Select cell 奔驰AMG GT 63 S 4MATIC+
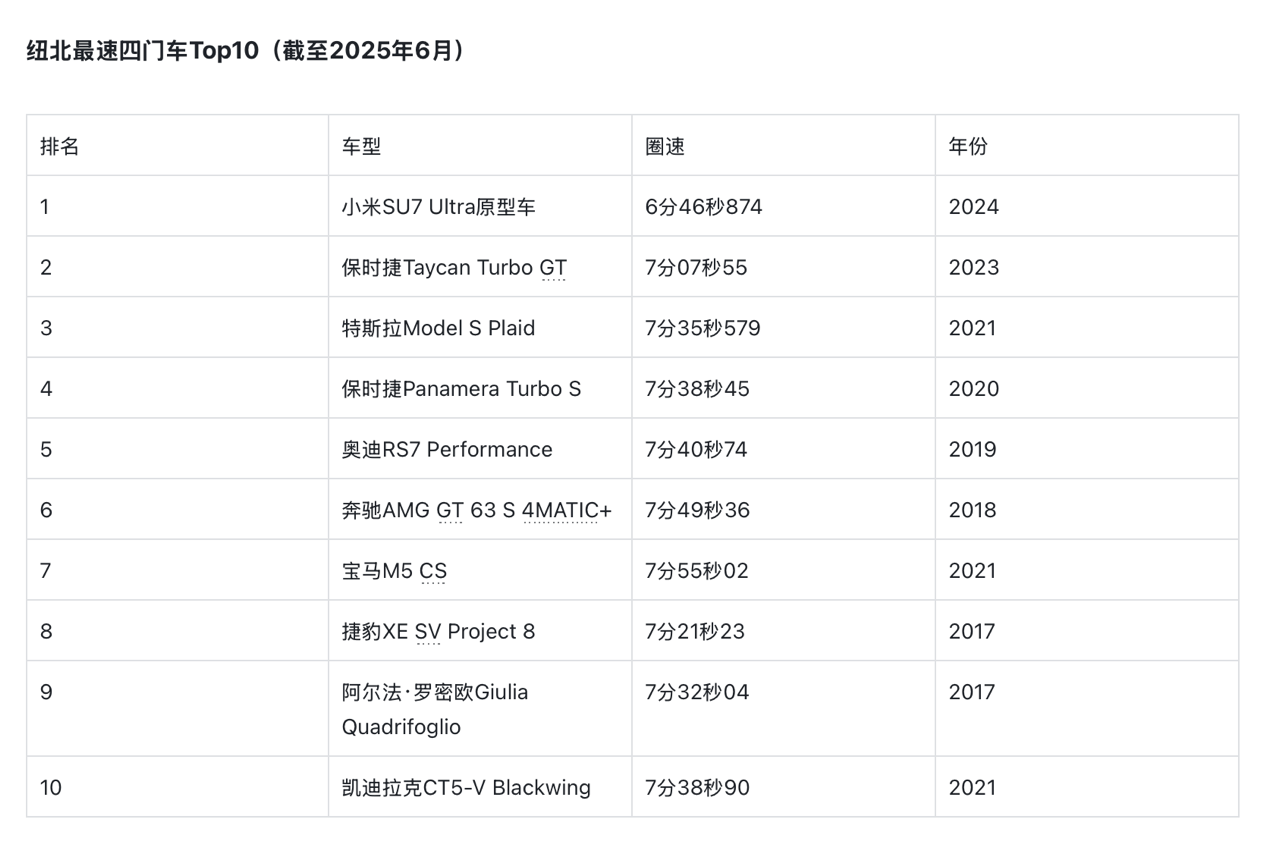 coord(480,510)
